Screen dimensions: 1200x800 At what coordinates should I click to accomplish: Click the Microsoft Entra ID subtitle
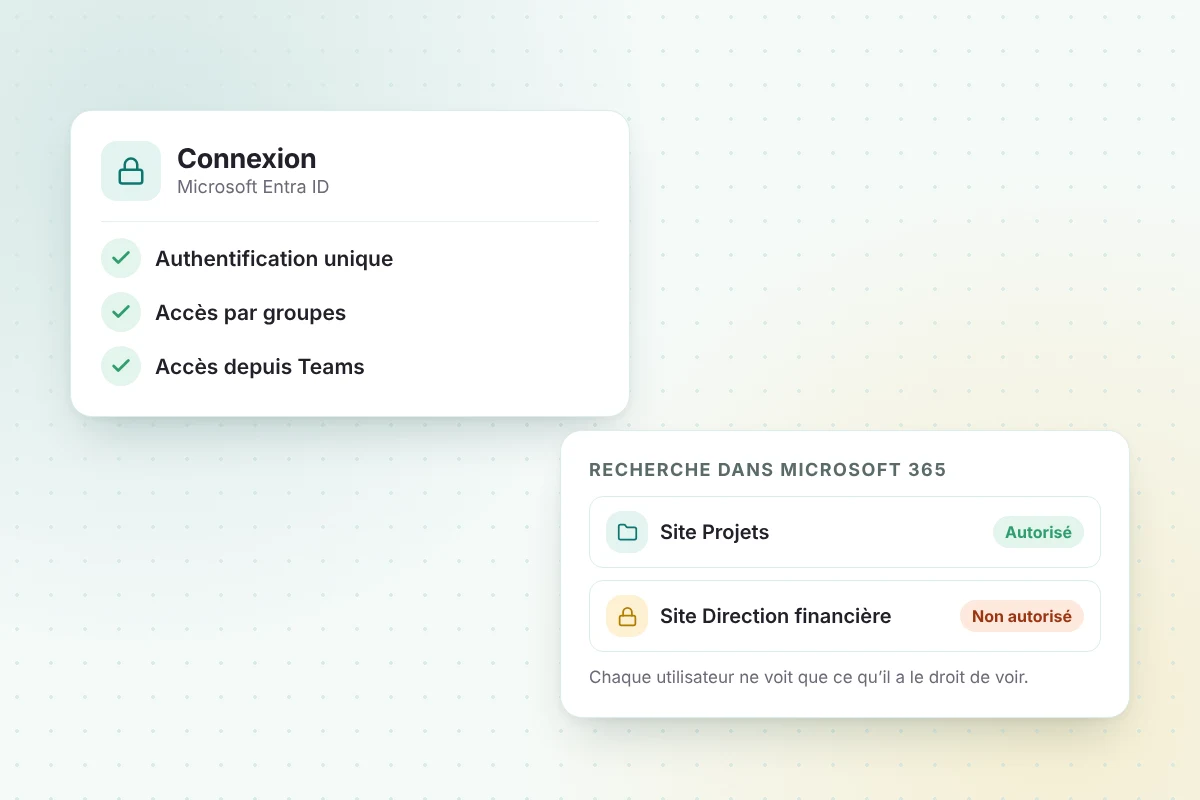(253, 187)
